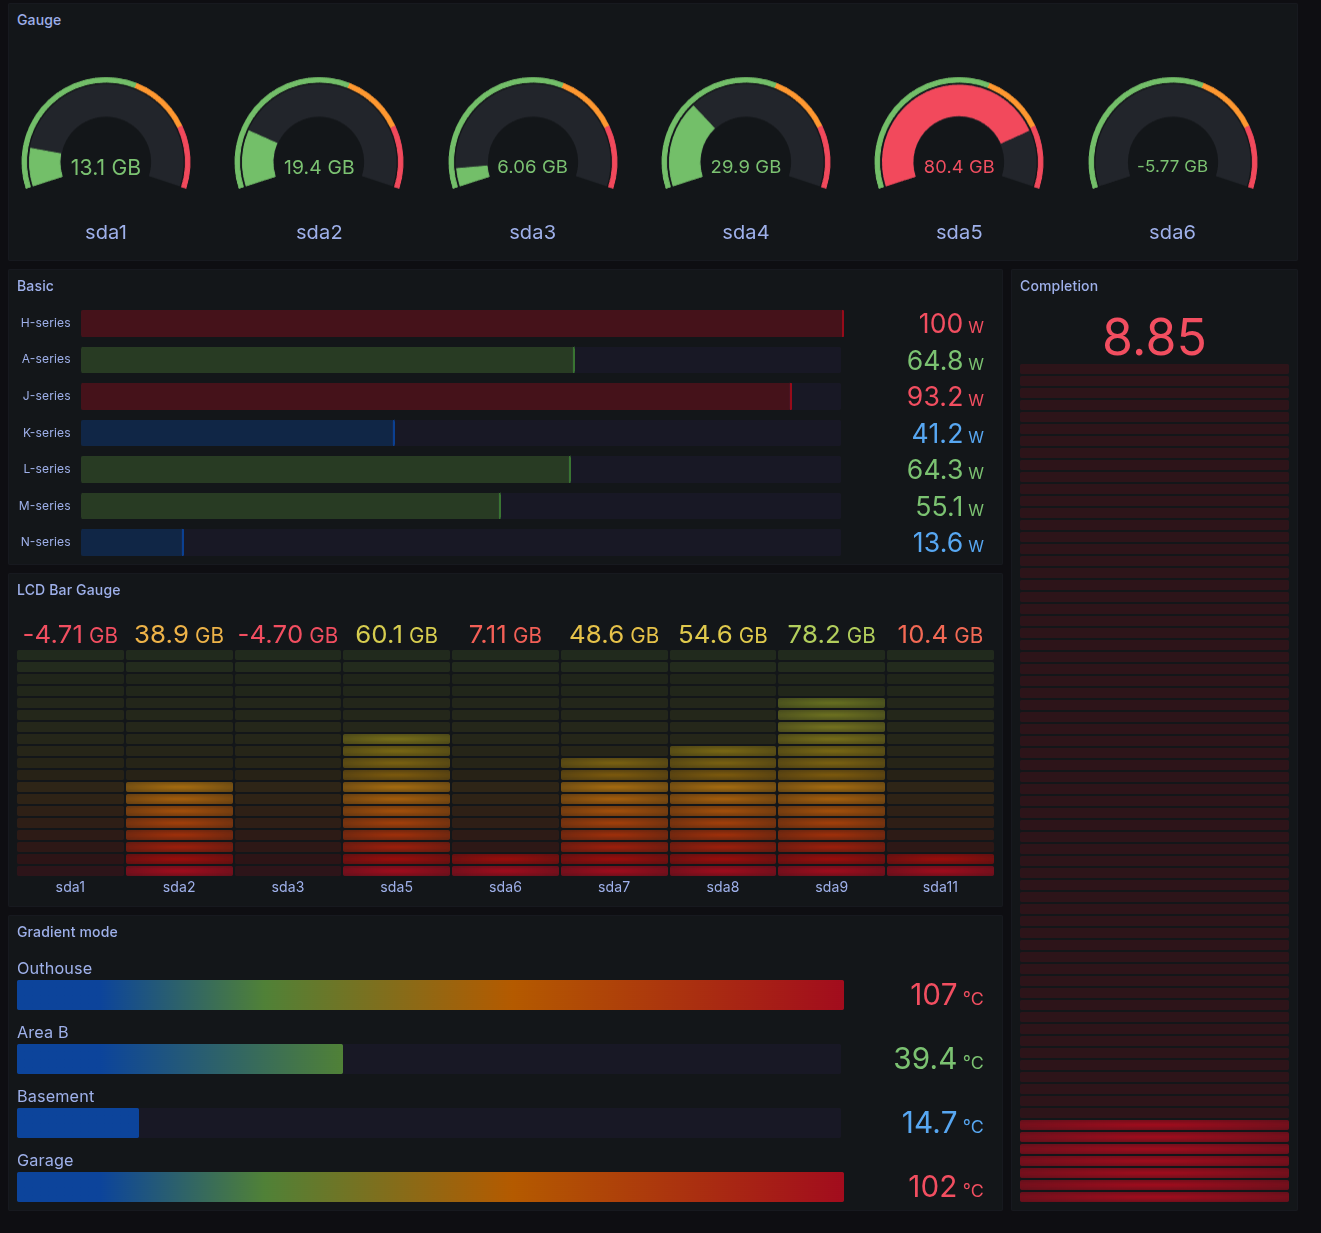Viewport: 1321px width, 1233px height.
Task: Open the LCD Bar Gauge panel menu
Action: pos(68,590)
